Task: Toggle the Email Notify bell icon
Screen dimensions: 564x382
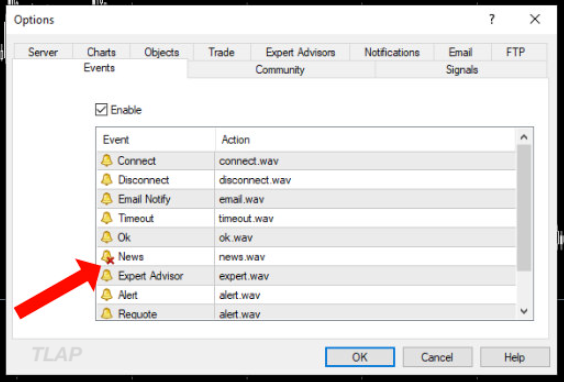Action: pos(106,199)
